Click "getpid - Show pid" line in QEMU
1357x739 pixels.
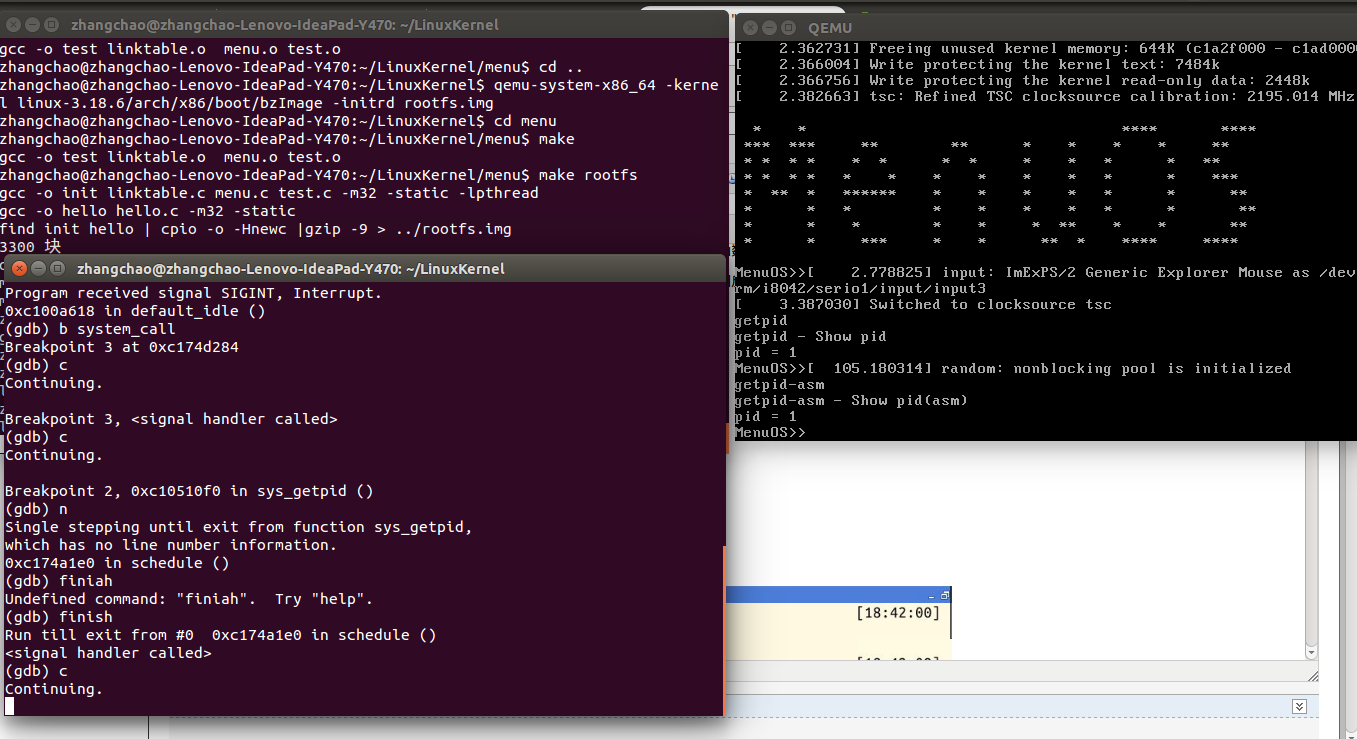click(x=810, y=336)
